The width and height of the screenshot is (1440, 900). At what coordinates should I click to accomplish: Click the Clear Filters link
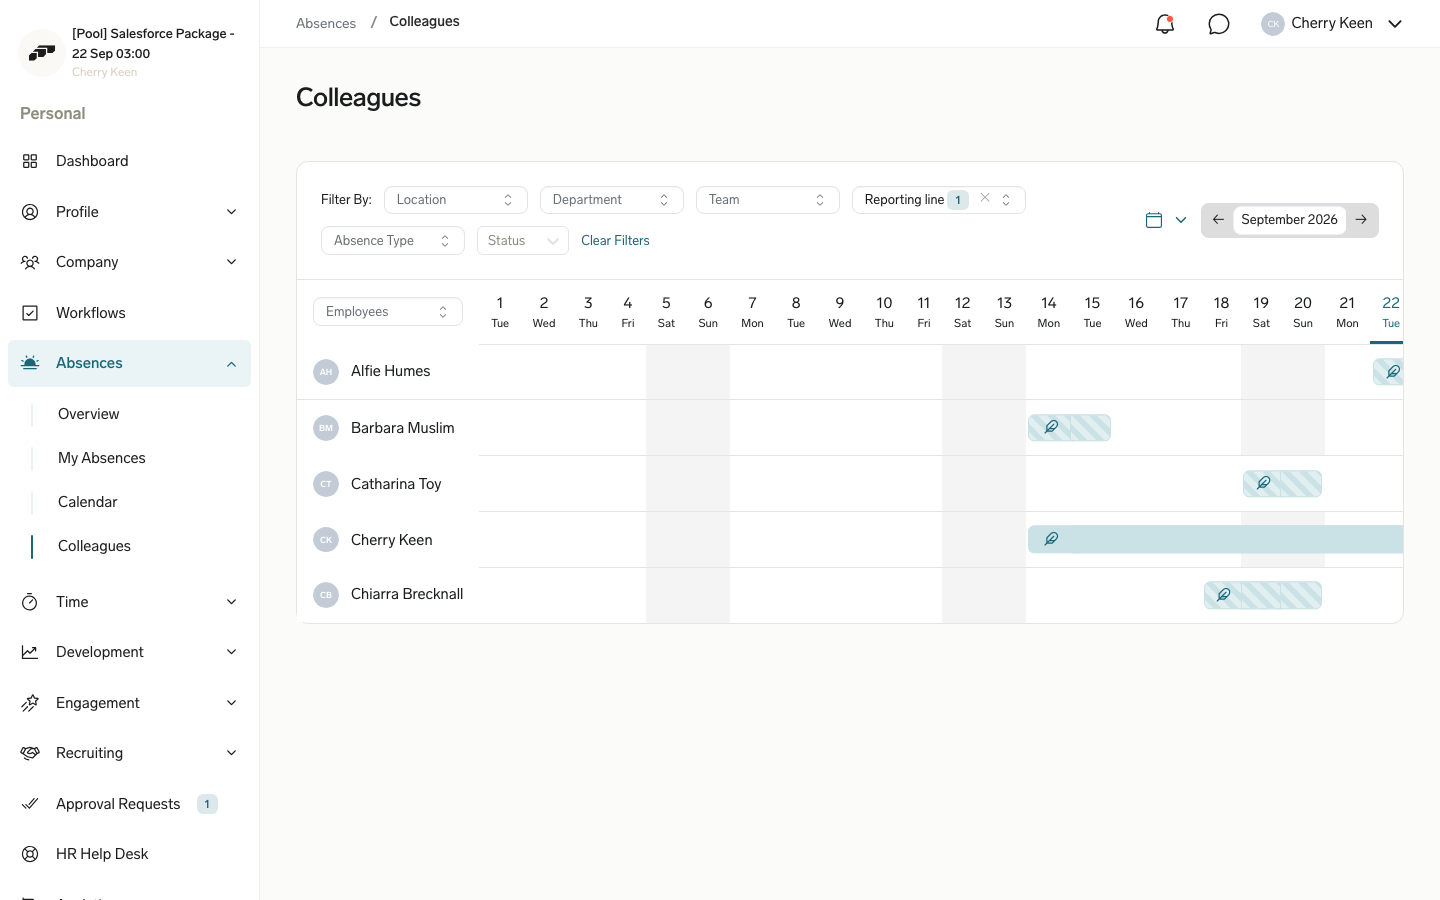pos(615,241)
